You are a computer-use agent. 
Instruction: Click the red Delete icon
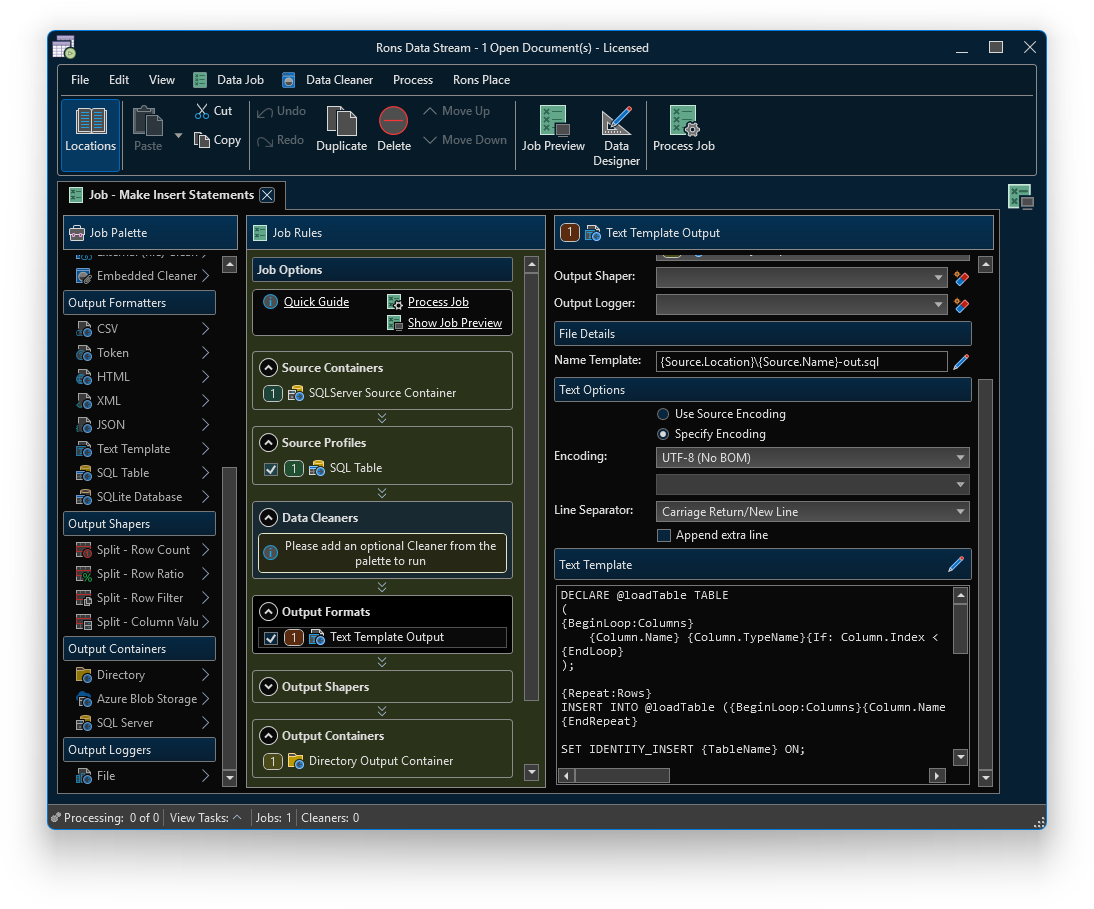point(394,121)
